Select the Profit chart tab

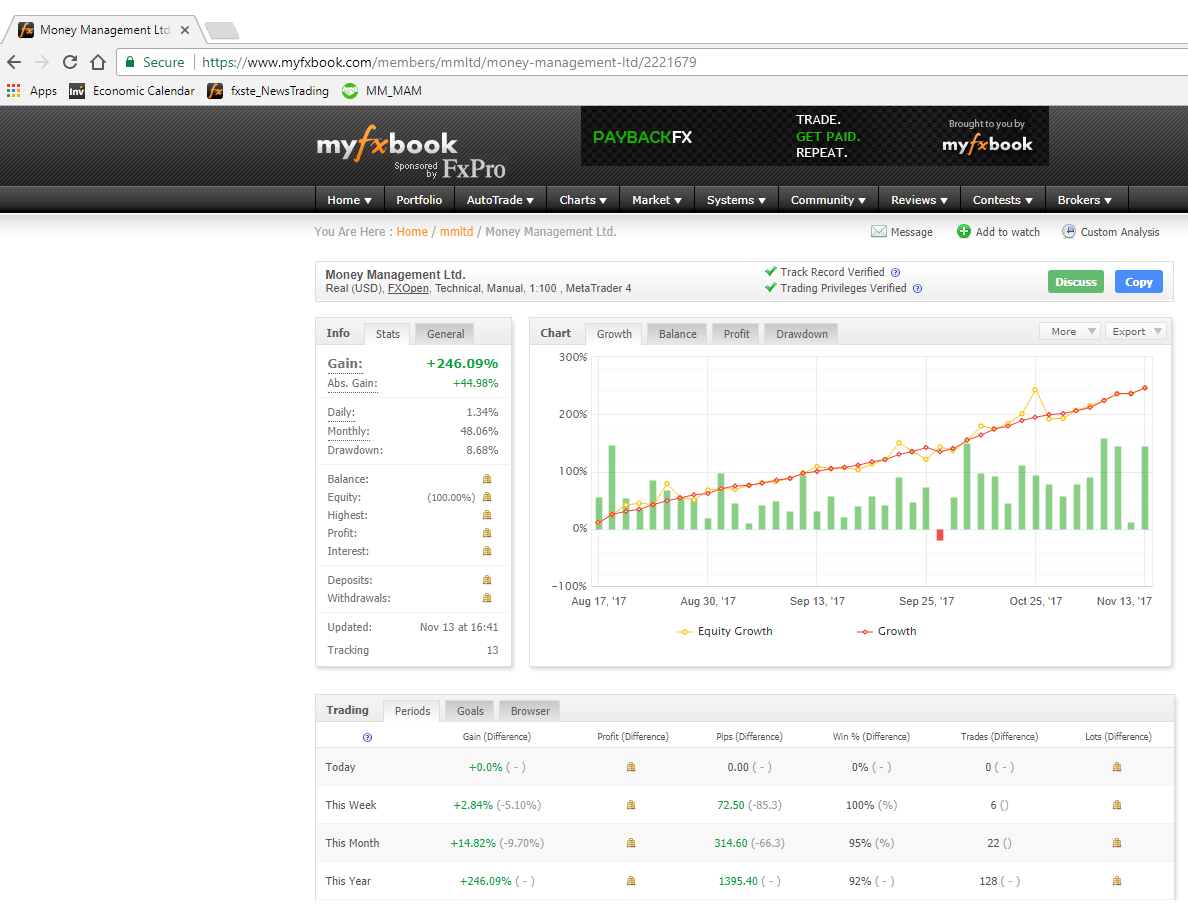pyautogui.click(x=736, y=334)
